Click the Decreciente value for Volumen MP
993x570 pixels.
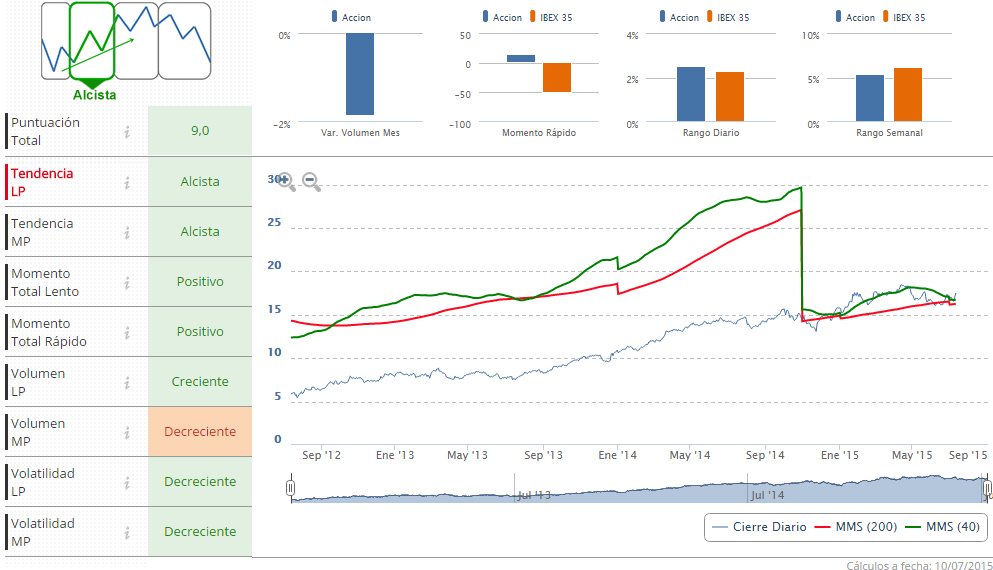pos(200,432)
